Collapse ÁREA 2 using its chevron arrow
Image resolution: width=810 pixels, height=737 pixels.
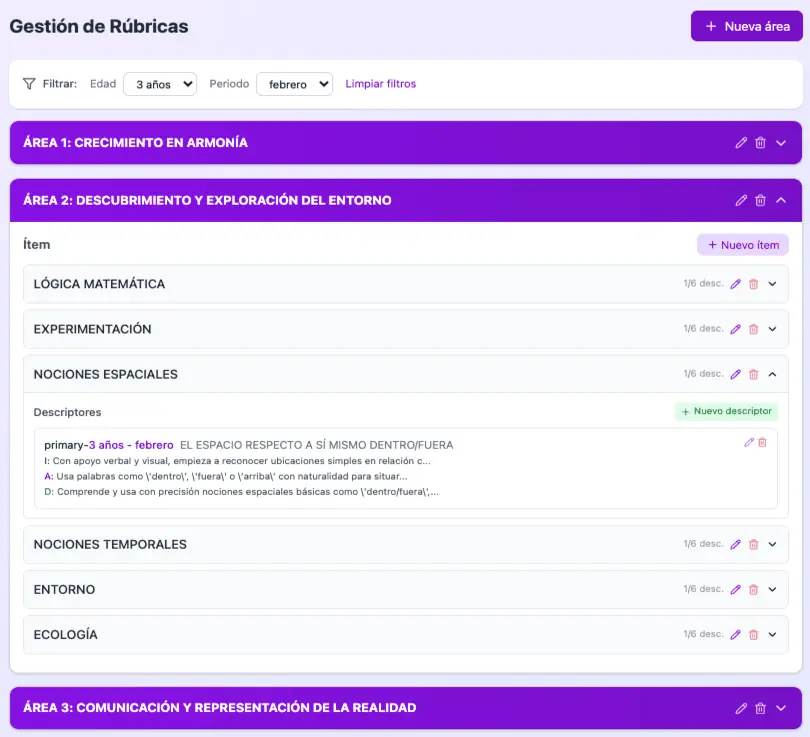click(779, 200)
